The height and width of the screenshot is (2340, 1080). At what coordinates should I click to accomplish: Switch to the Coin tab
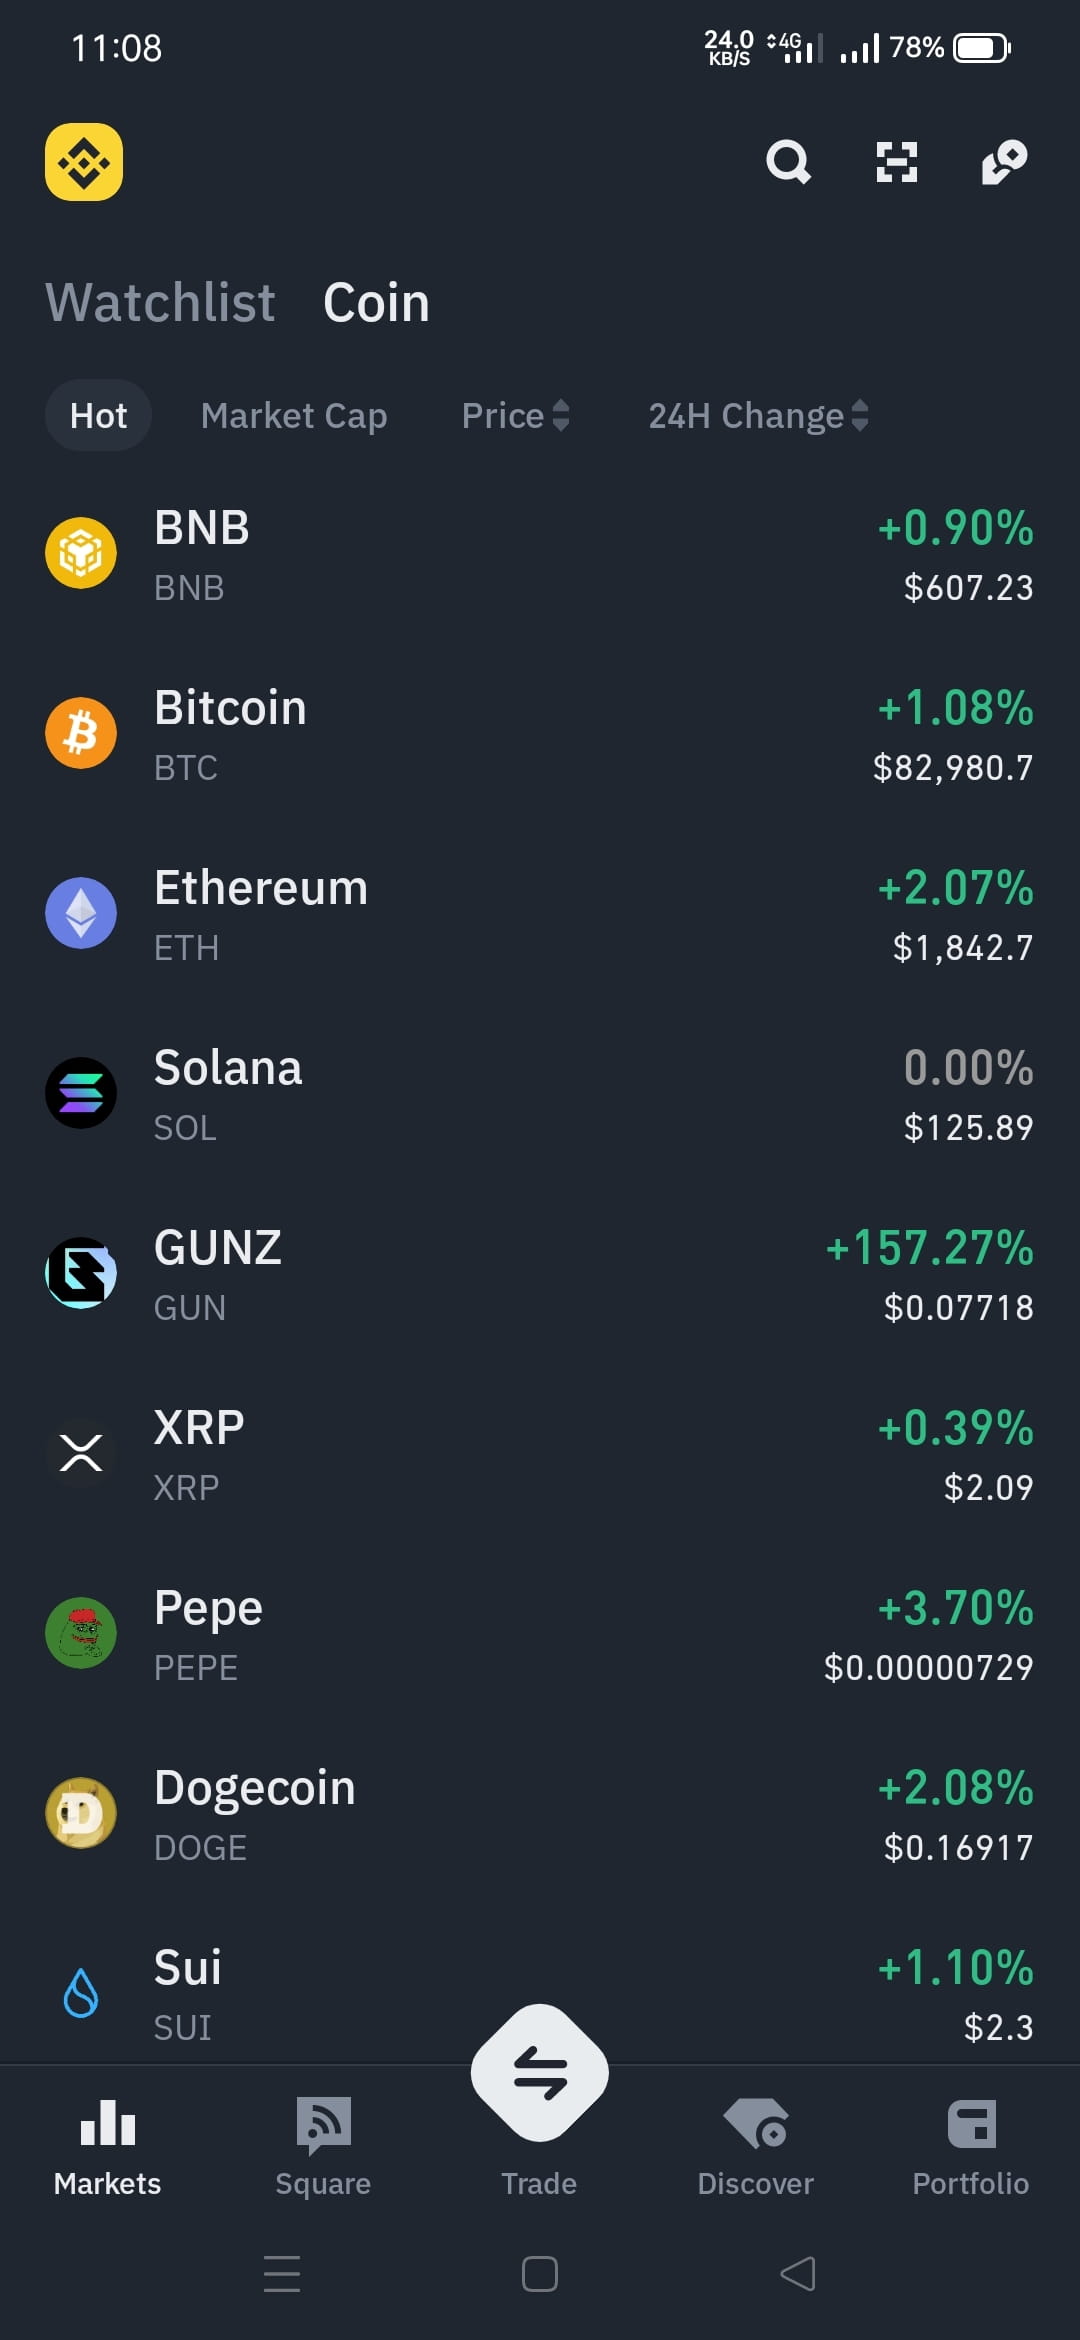[x=376, y=302]
